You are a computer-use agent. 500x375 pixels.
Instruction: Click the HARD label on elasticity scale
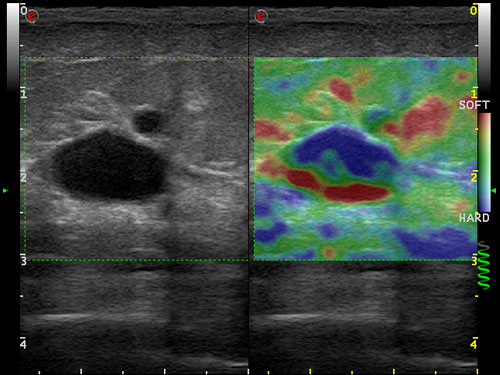[474, 218]
